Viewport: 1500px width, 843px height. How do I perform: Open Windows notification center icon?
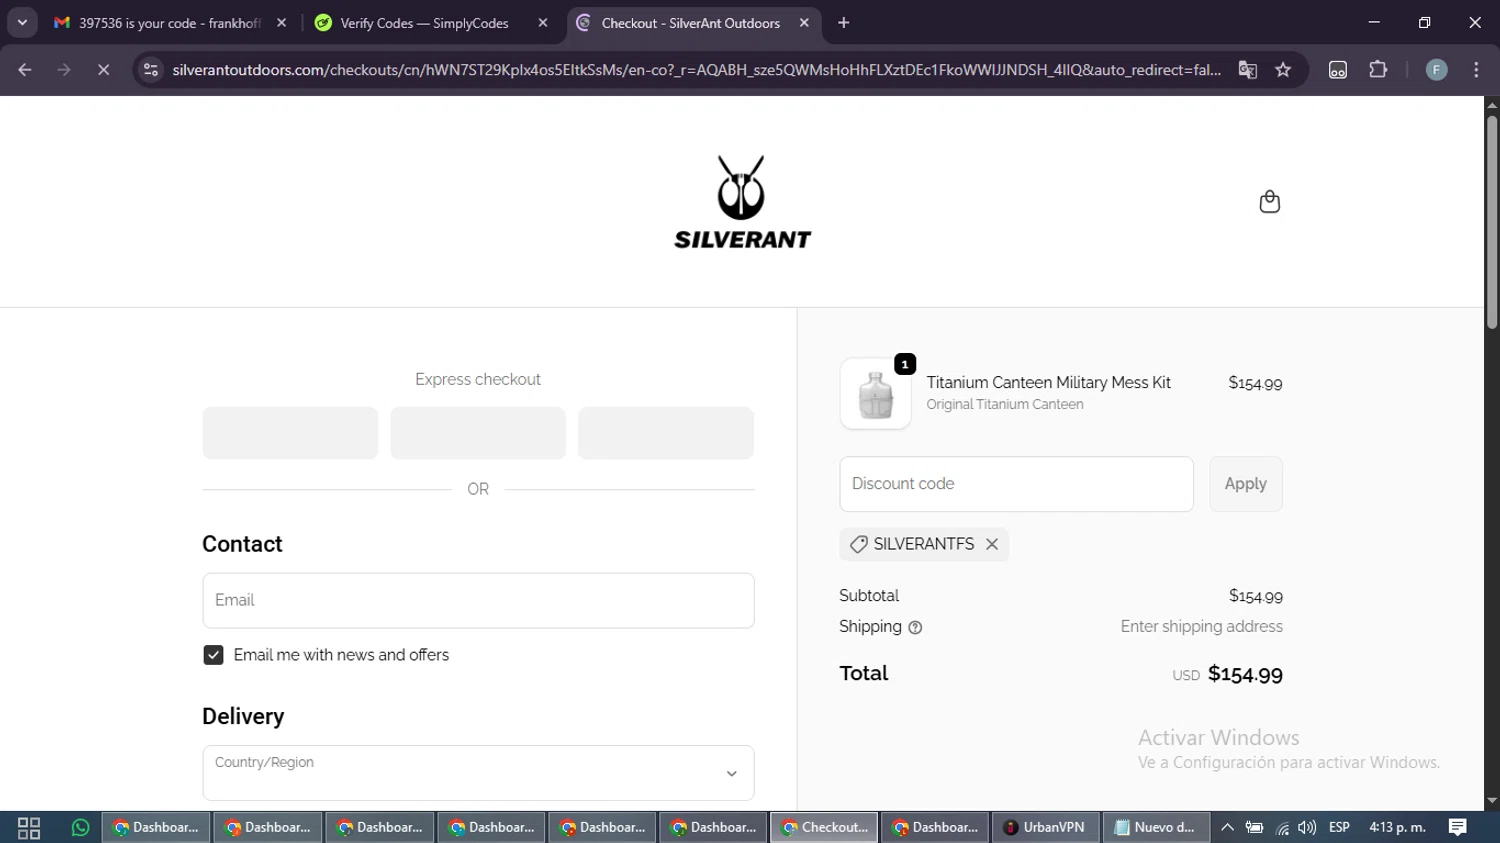[1458, 827]
